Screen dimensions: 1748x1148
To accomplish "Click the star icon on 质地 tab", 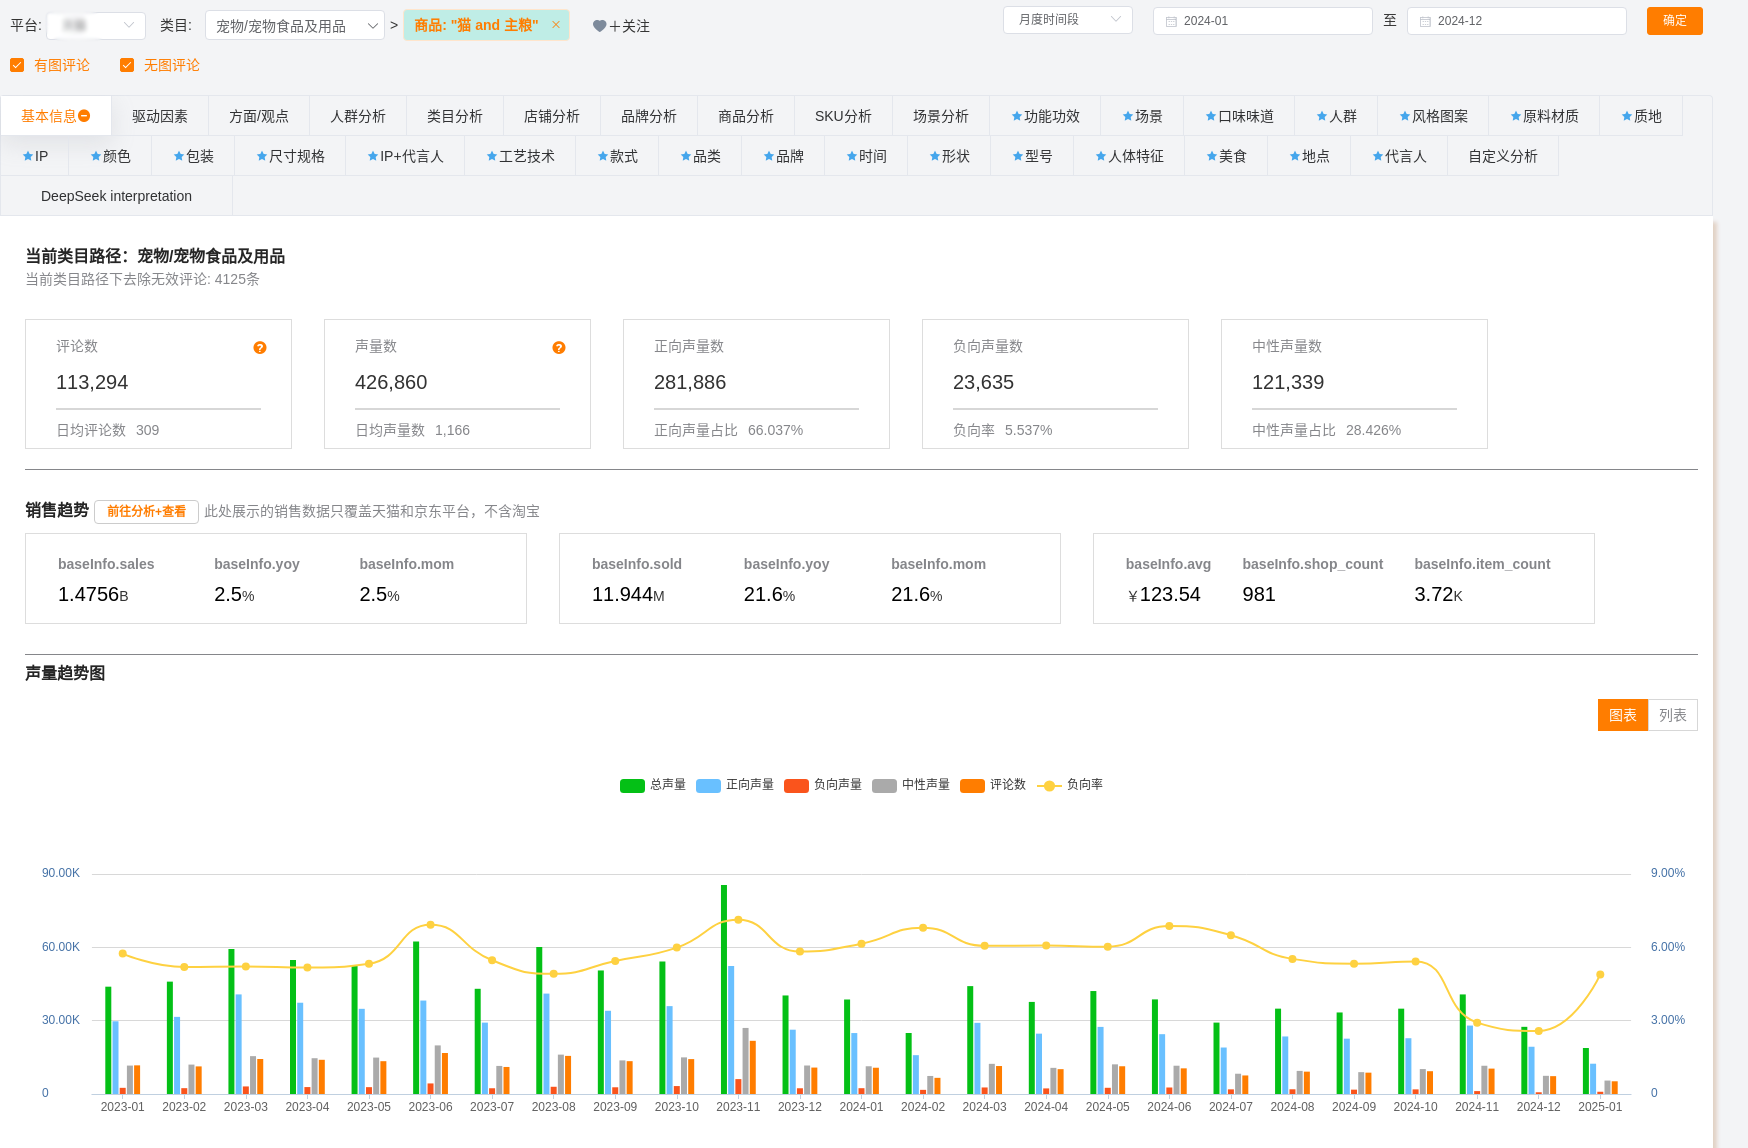I will pyautogui.click(x=1626, y=117).
